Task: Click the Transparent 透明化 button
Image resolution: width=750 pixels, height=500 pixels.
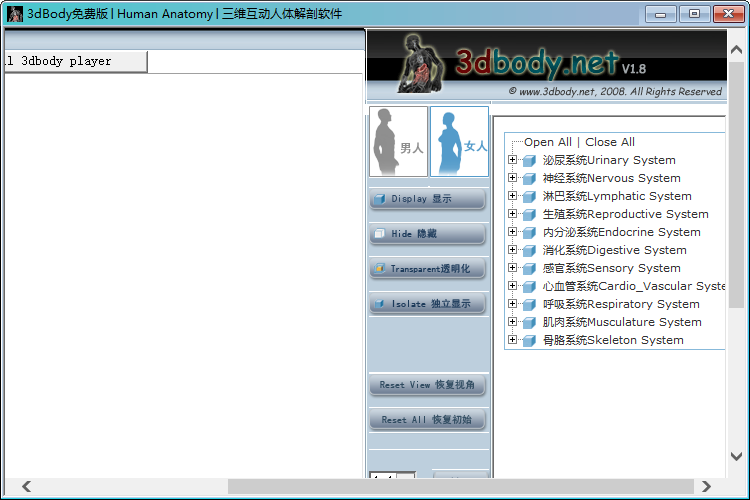Action: click(428, 268)
